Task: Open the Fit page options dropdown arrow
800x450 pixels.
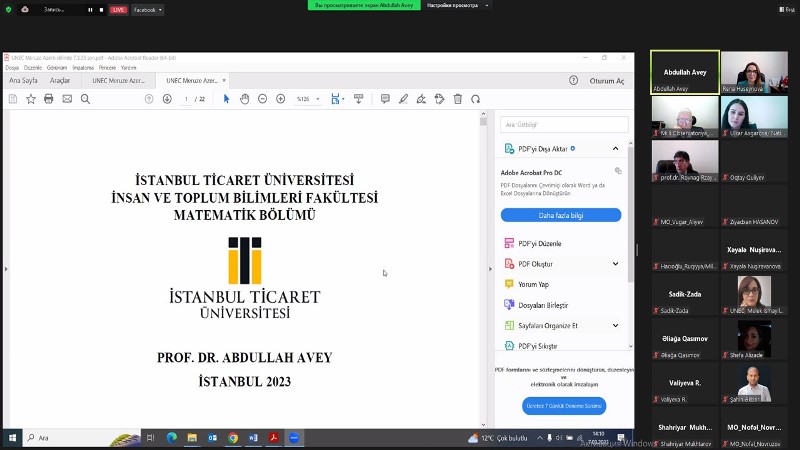Action: [343, 99]
